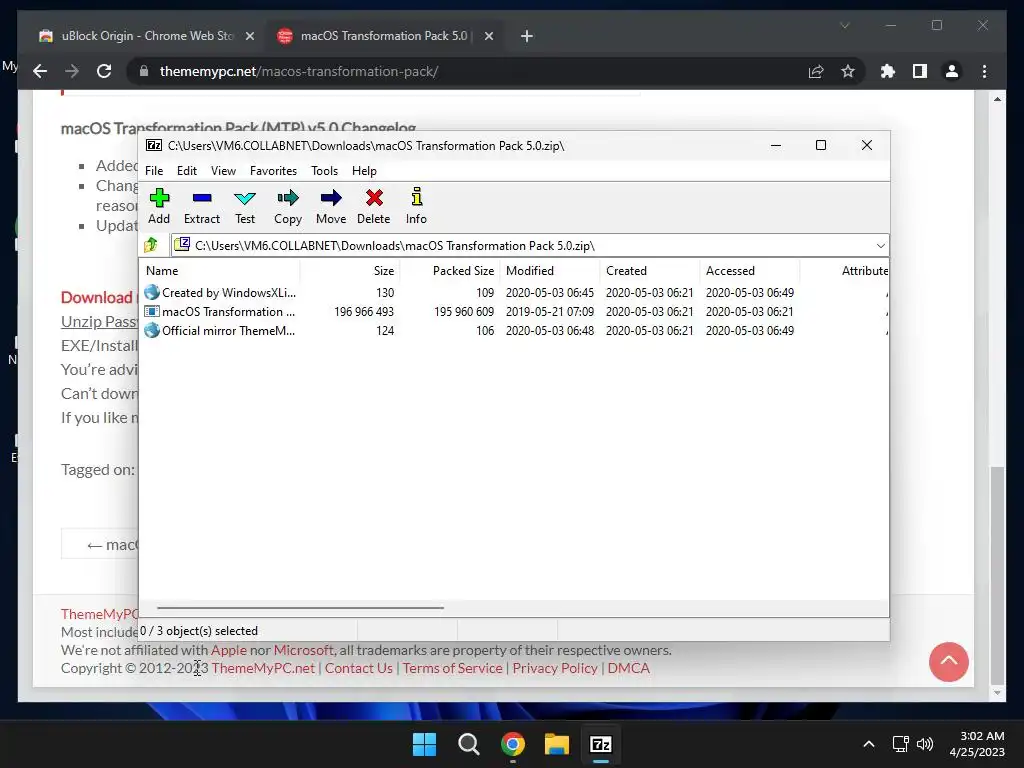Open the Help menu in 7-Zip
This screenshot has width=1024, height=768.
pos(364,170)
